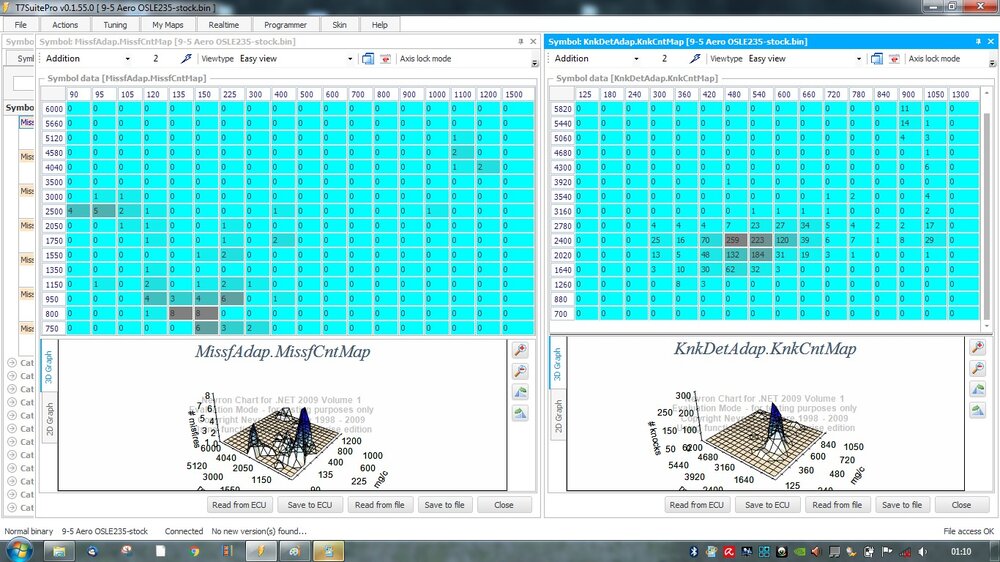The width and height of the screenshot is (1000, 562).
Task: Zoom in on the MissfCntMap 3D graph
Action: [520, 350]
